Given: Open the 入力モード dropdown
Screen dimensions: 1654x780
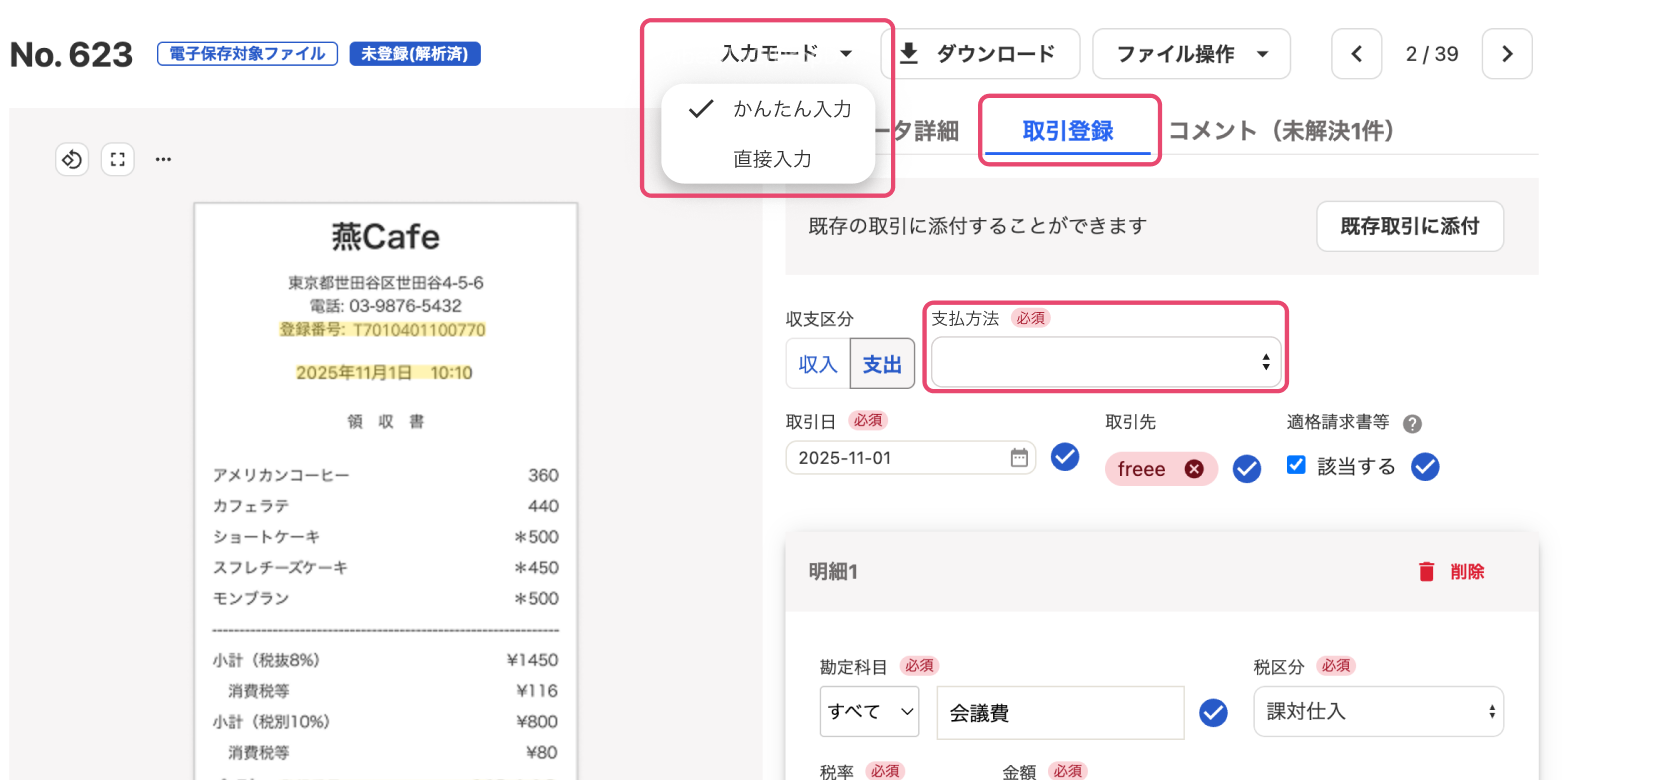Looking at the screenshot, I should click(787, 54).
